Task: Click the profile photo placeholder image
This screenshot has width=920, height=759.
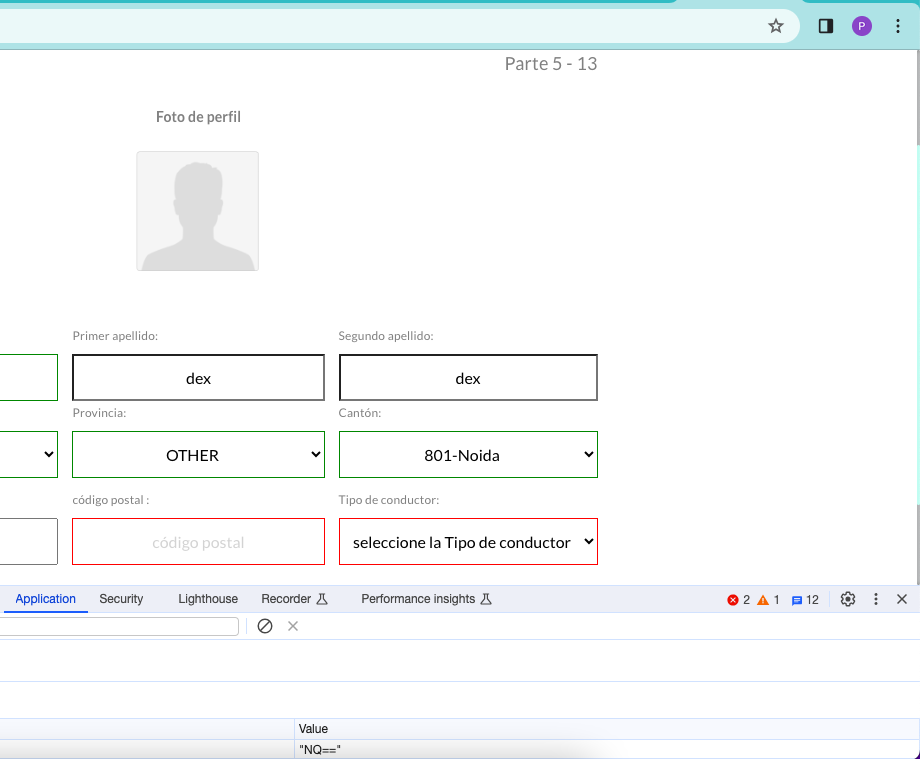Action: [198, 211]
